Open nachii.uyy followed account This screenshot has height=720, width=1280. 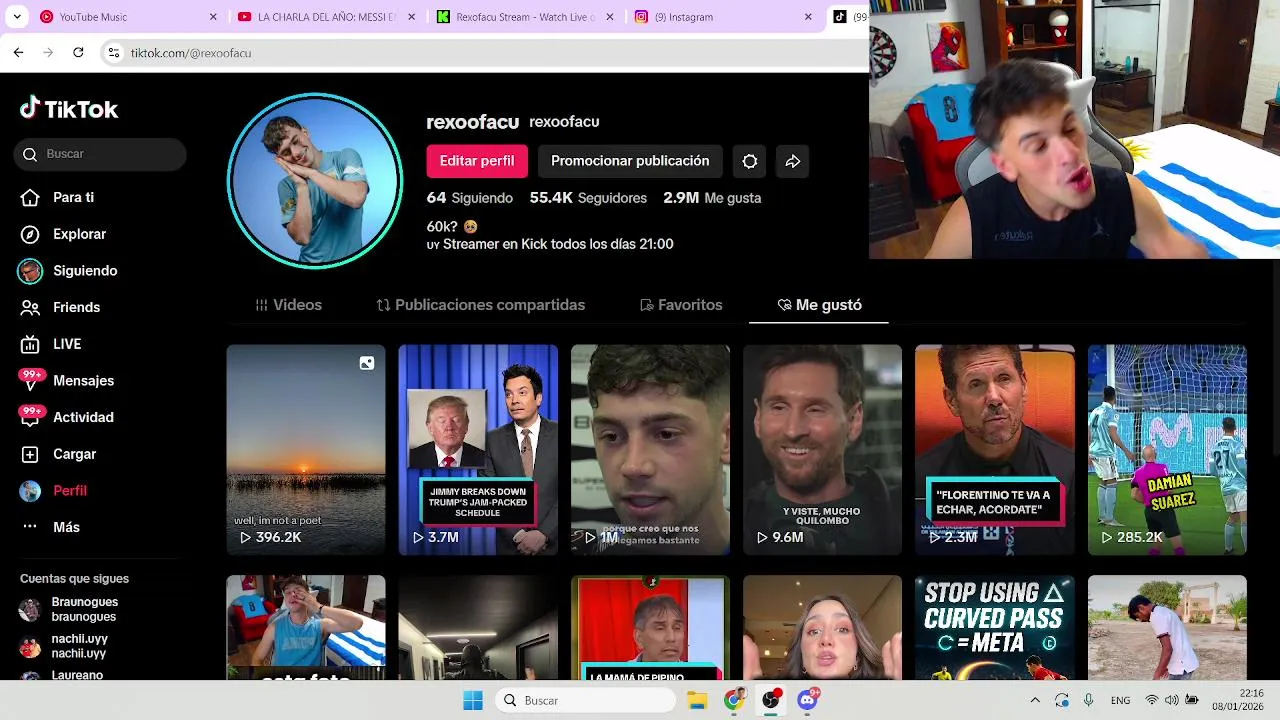coord(64,646)
